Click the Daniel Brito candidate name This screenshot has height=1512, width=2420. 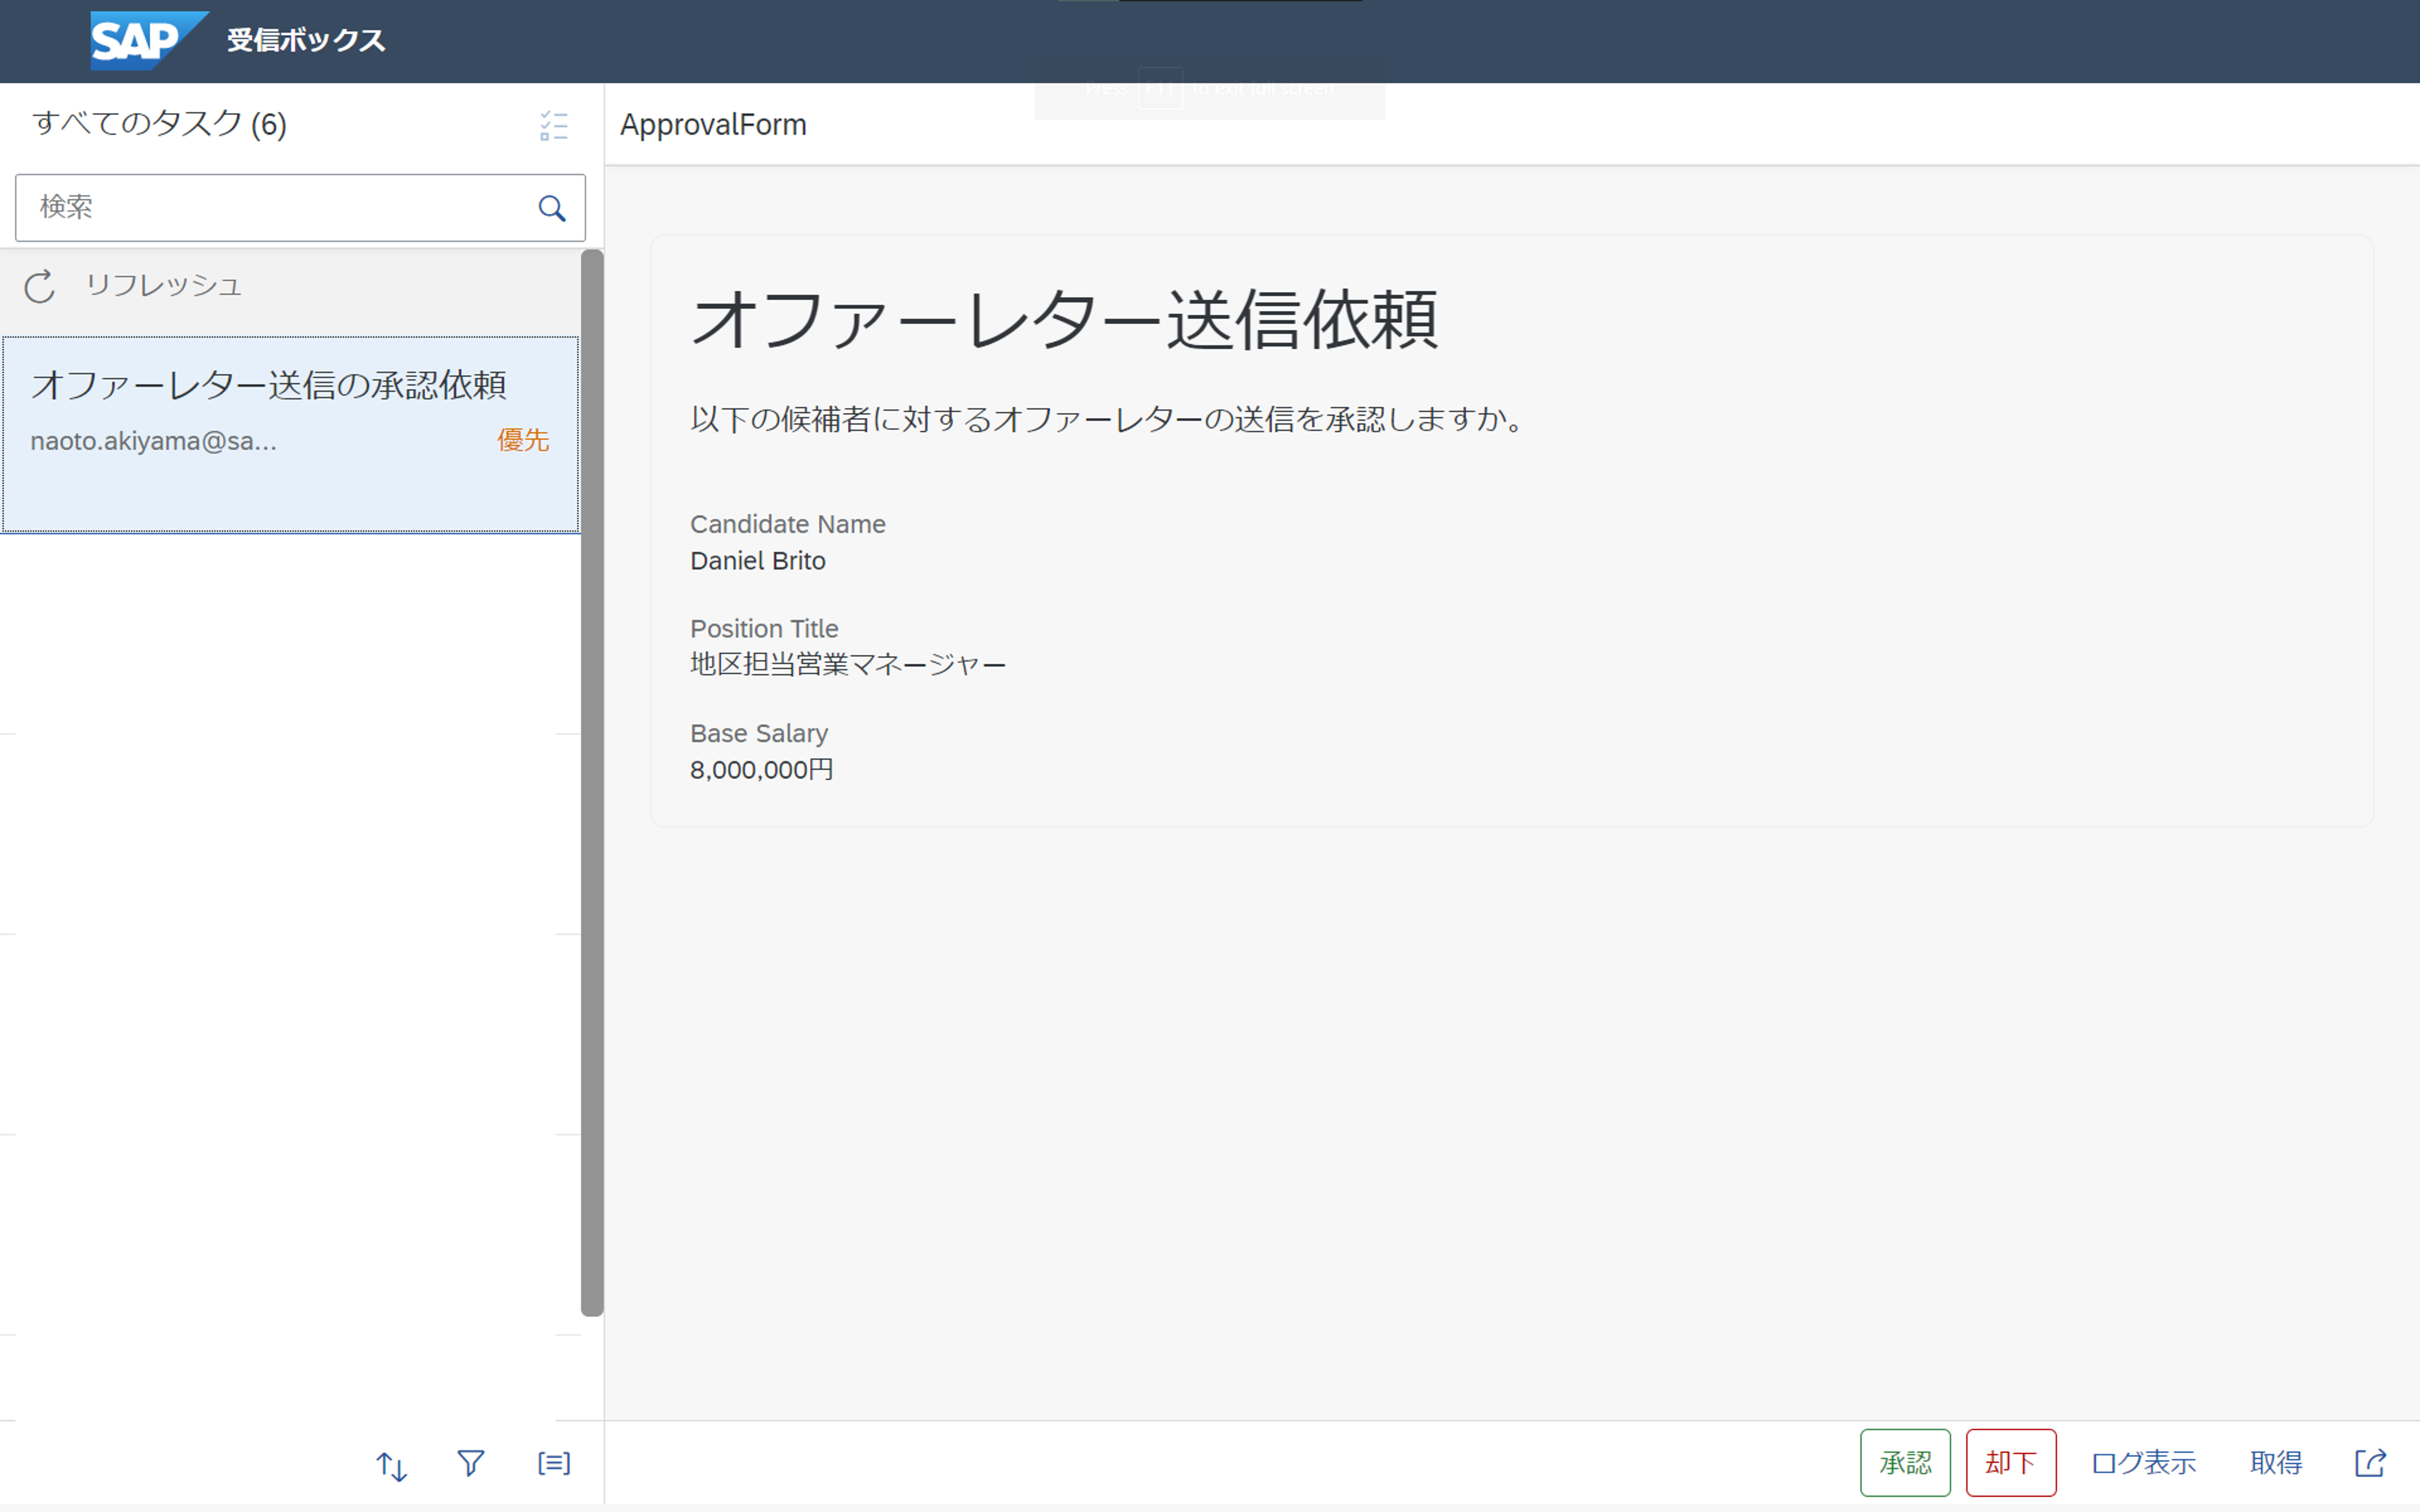[757, 561]
